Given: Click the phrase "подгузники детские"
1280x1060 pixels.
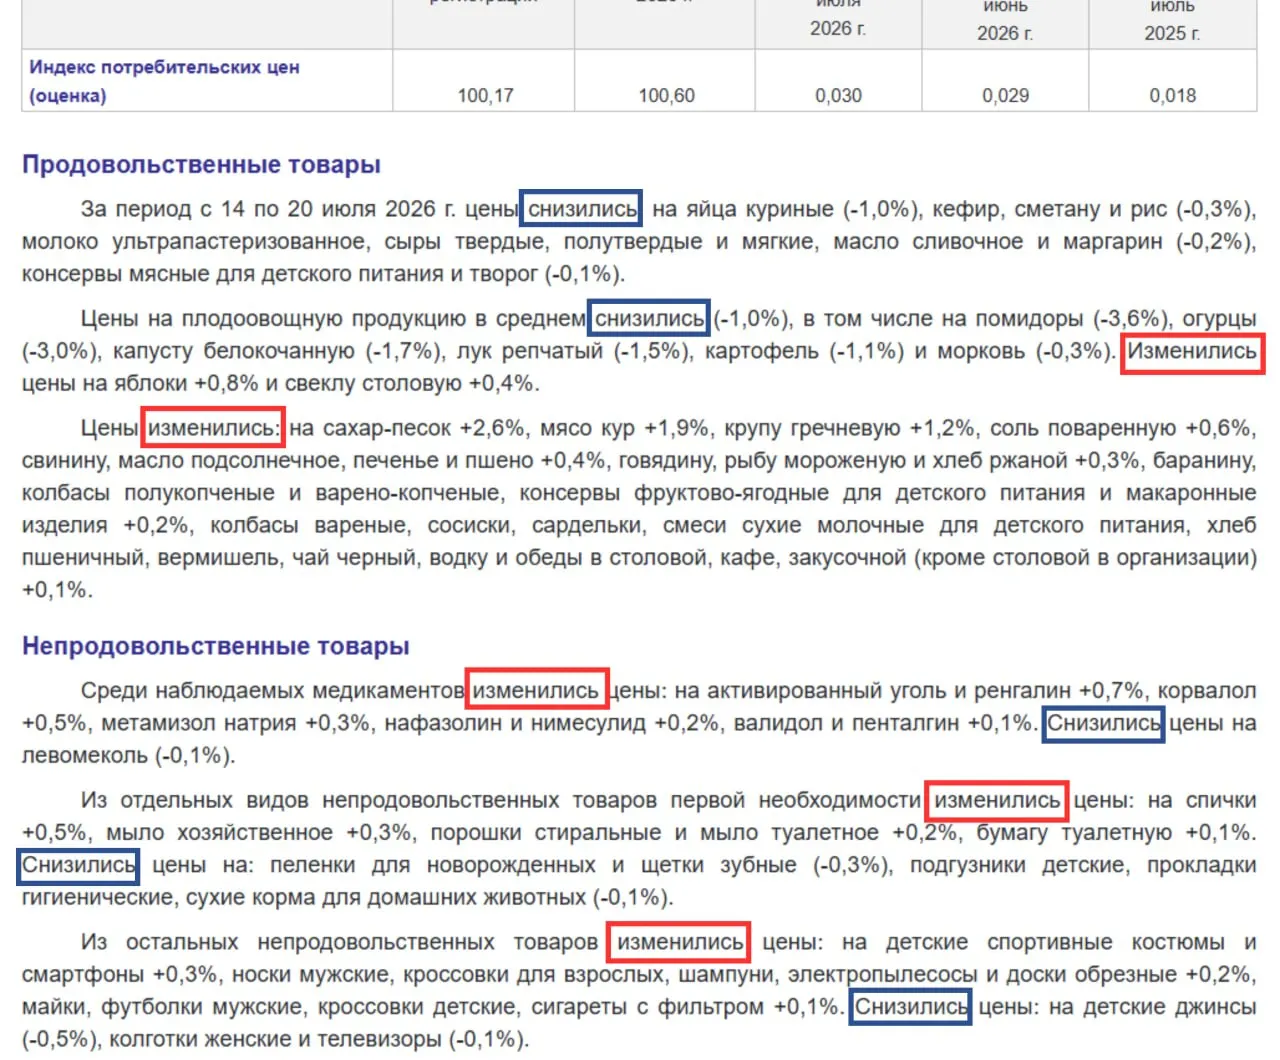Looking at the screenshot, I should pos(1020,864).
